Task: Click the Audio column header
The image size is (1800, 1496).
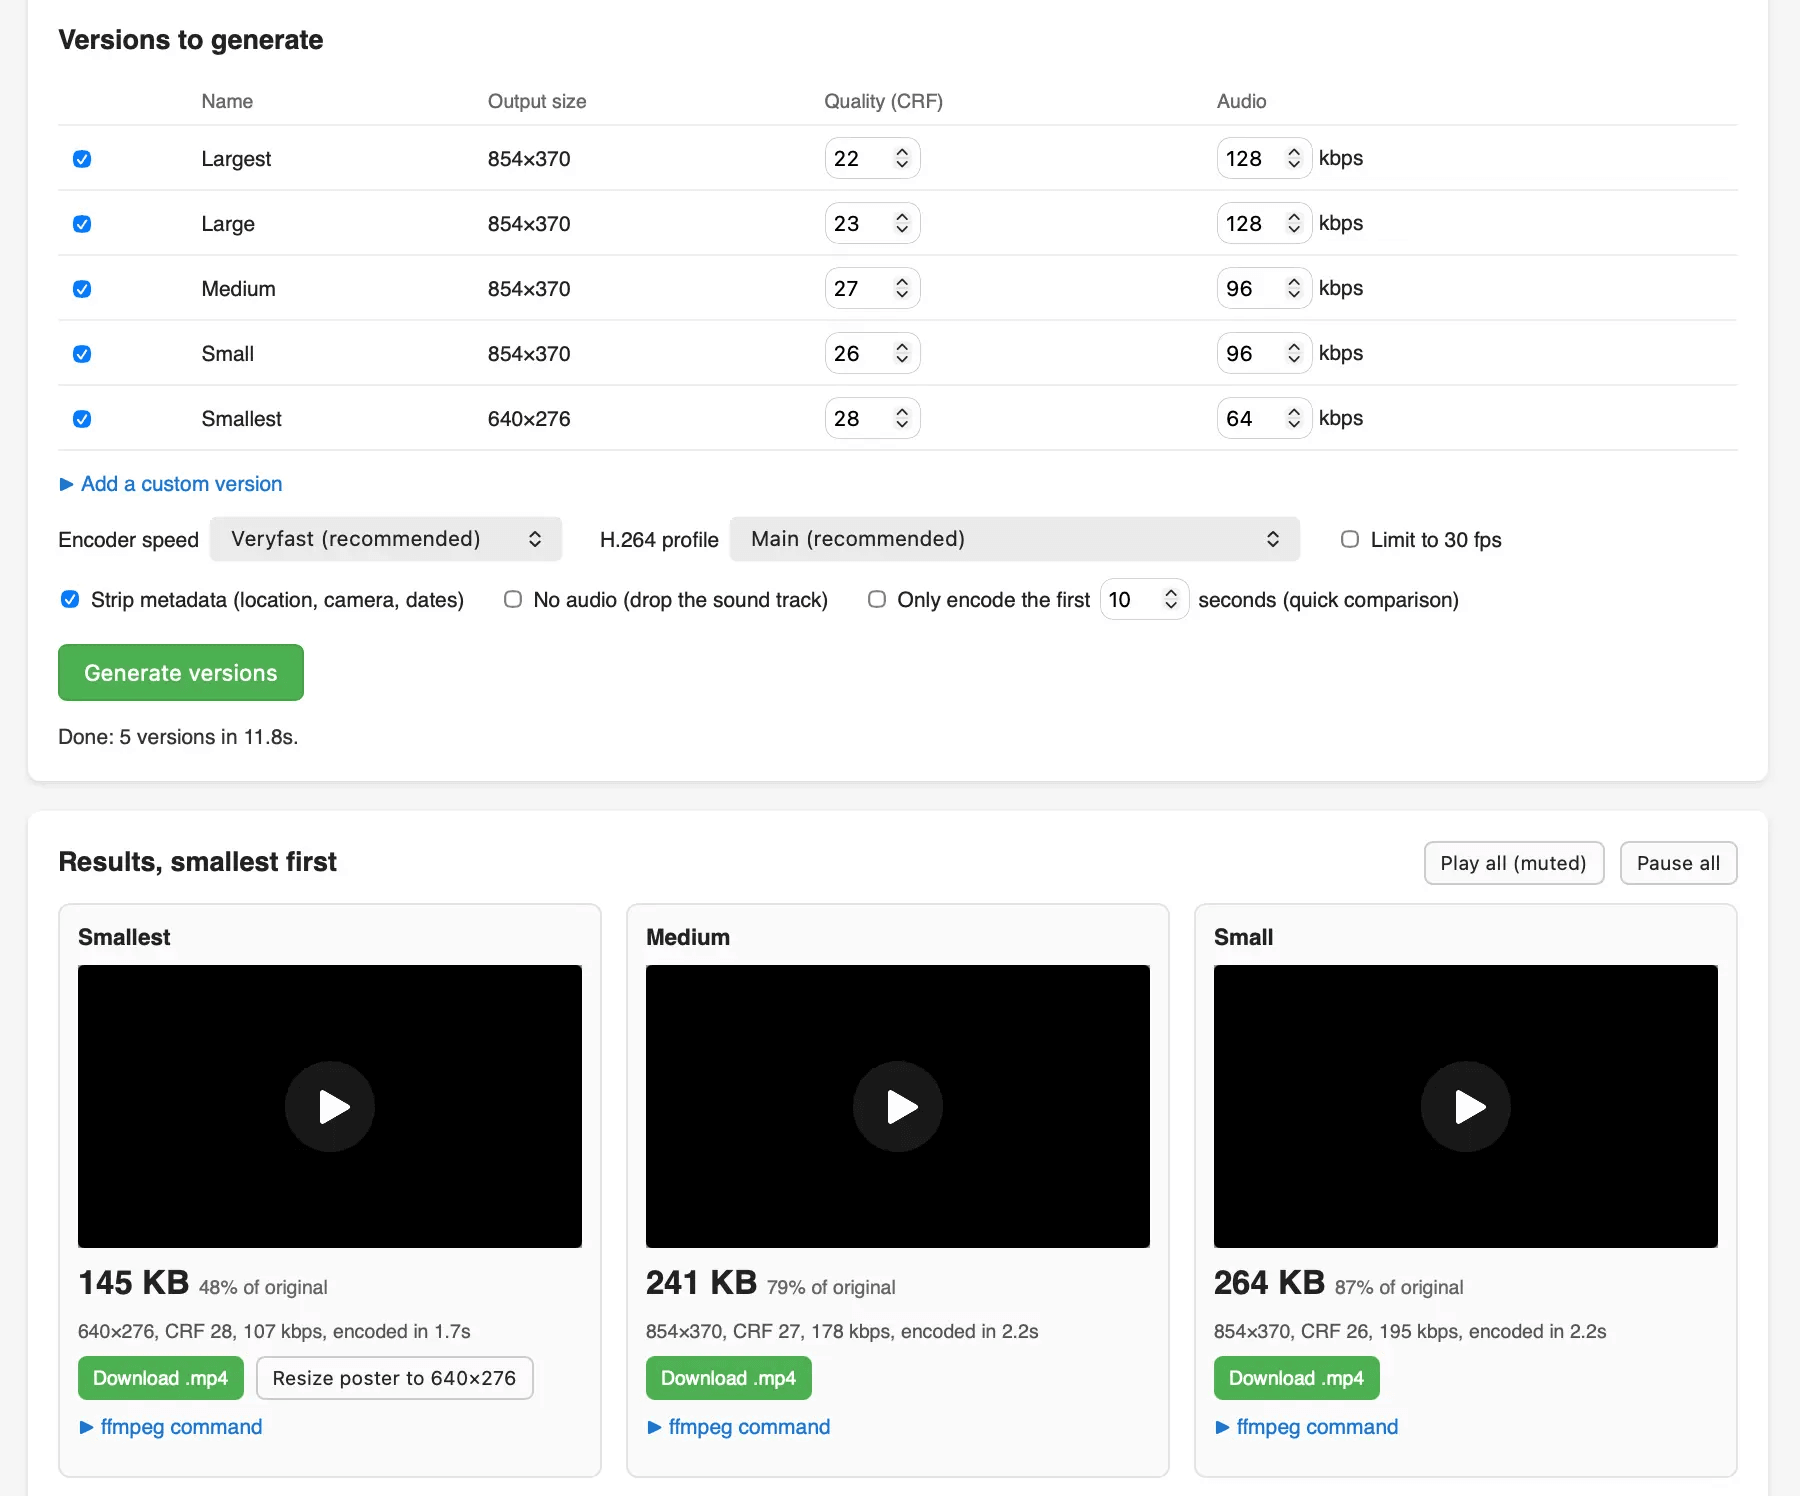Action: click(x=1241, y=101)
